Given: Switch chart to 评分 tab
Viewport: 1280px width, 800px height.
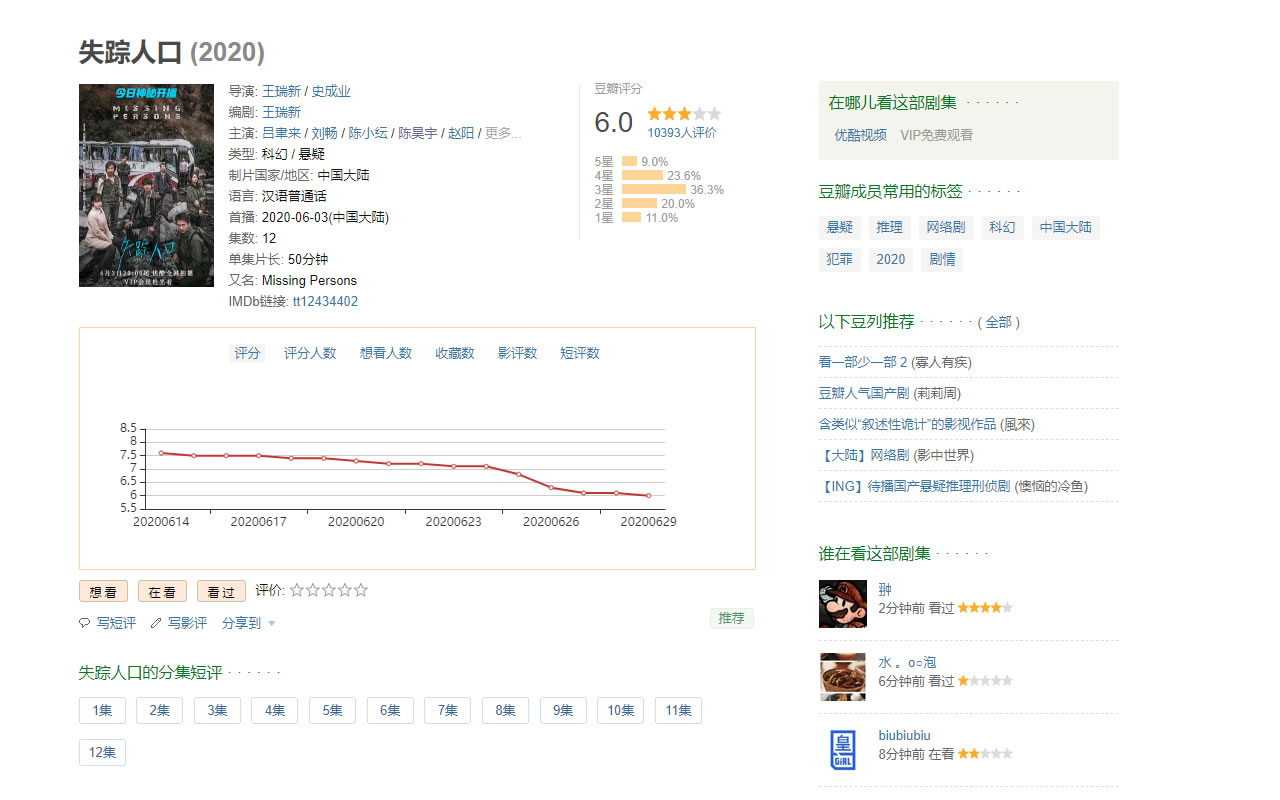Looking at the screenshot, I should click(247, 353).
